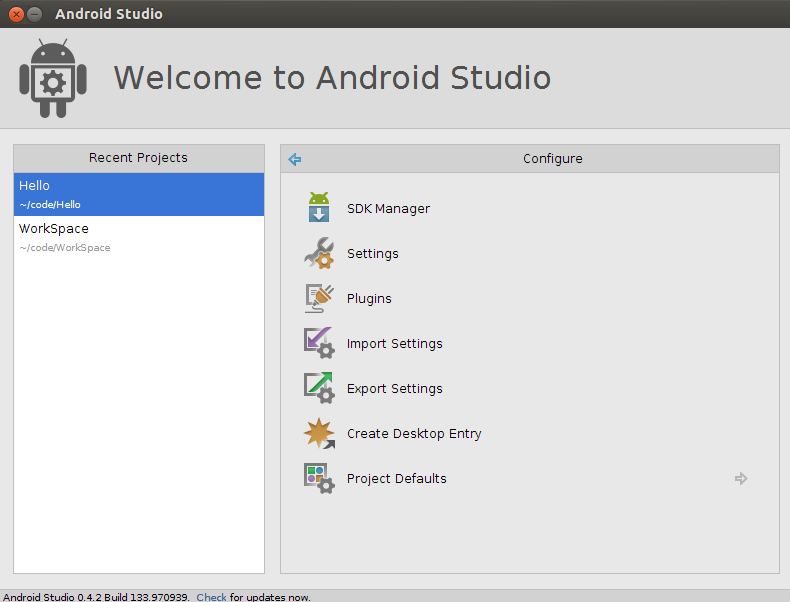
Task: Minimize the Android Studio window
Action: point(34,14)
